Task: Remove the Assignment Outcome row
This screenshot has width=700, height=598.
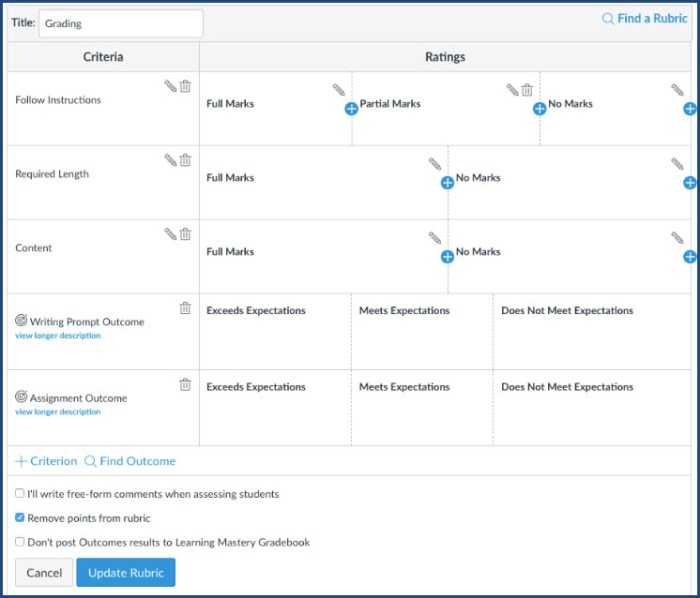Action: coord(185,384)
